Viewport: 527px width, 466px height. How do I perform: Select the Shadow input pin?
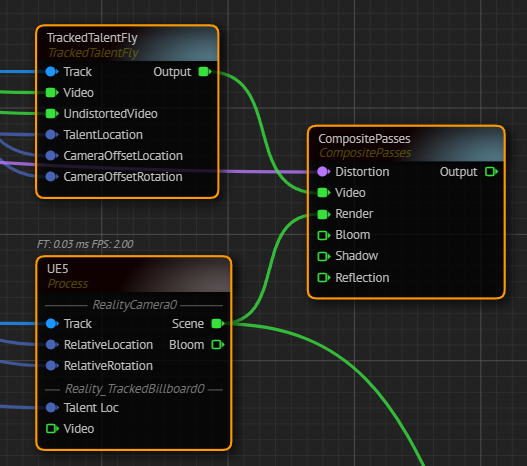point(324,256)
